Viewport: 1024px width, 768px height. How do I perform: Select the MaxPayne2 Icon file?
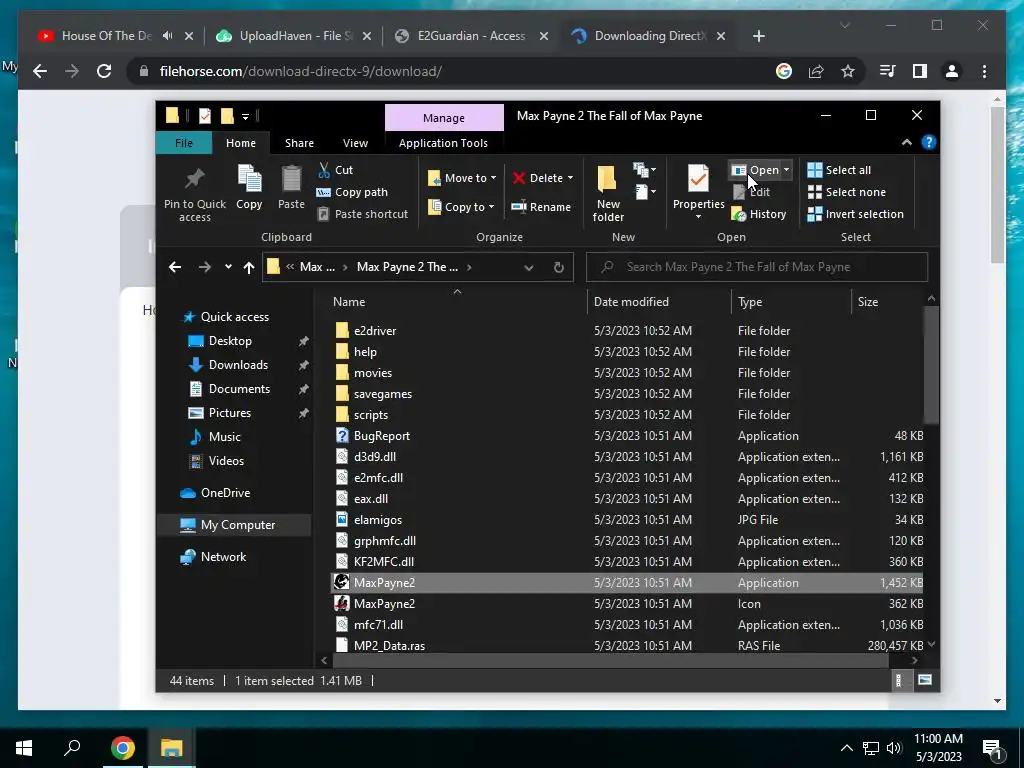[384, 603]
